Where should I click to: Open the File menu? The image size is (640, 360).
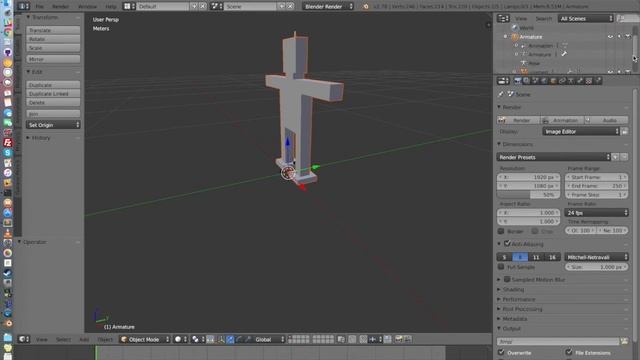[40, 7]
